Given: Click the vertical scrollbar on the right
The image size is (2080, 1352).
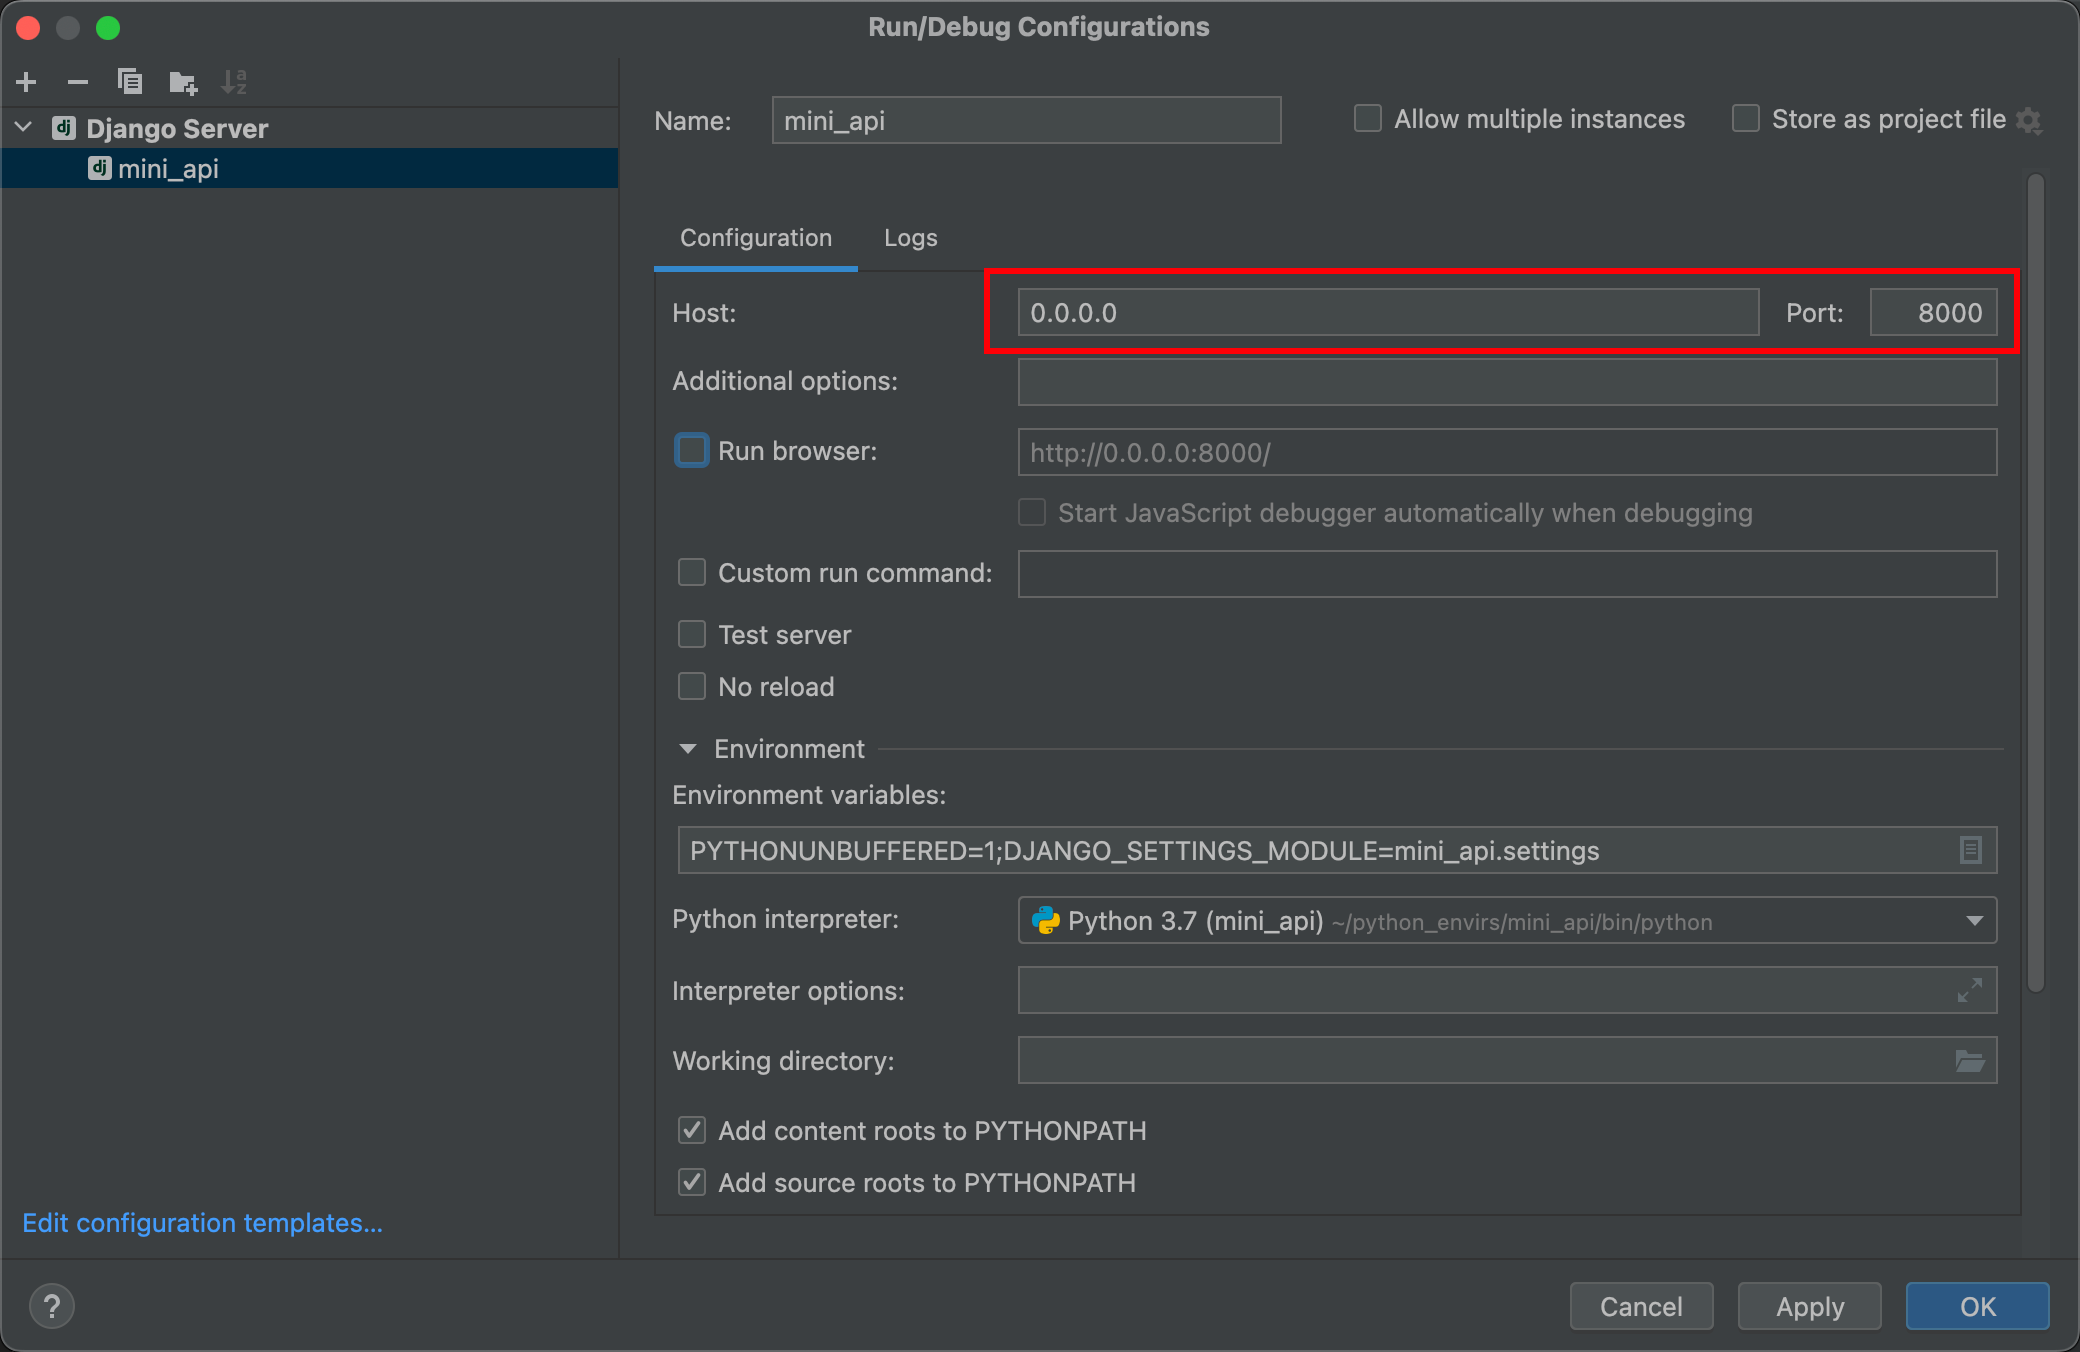Looking at the screenshot, I should click(x=2035, y=580).
